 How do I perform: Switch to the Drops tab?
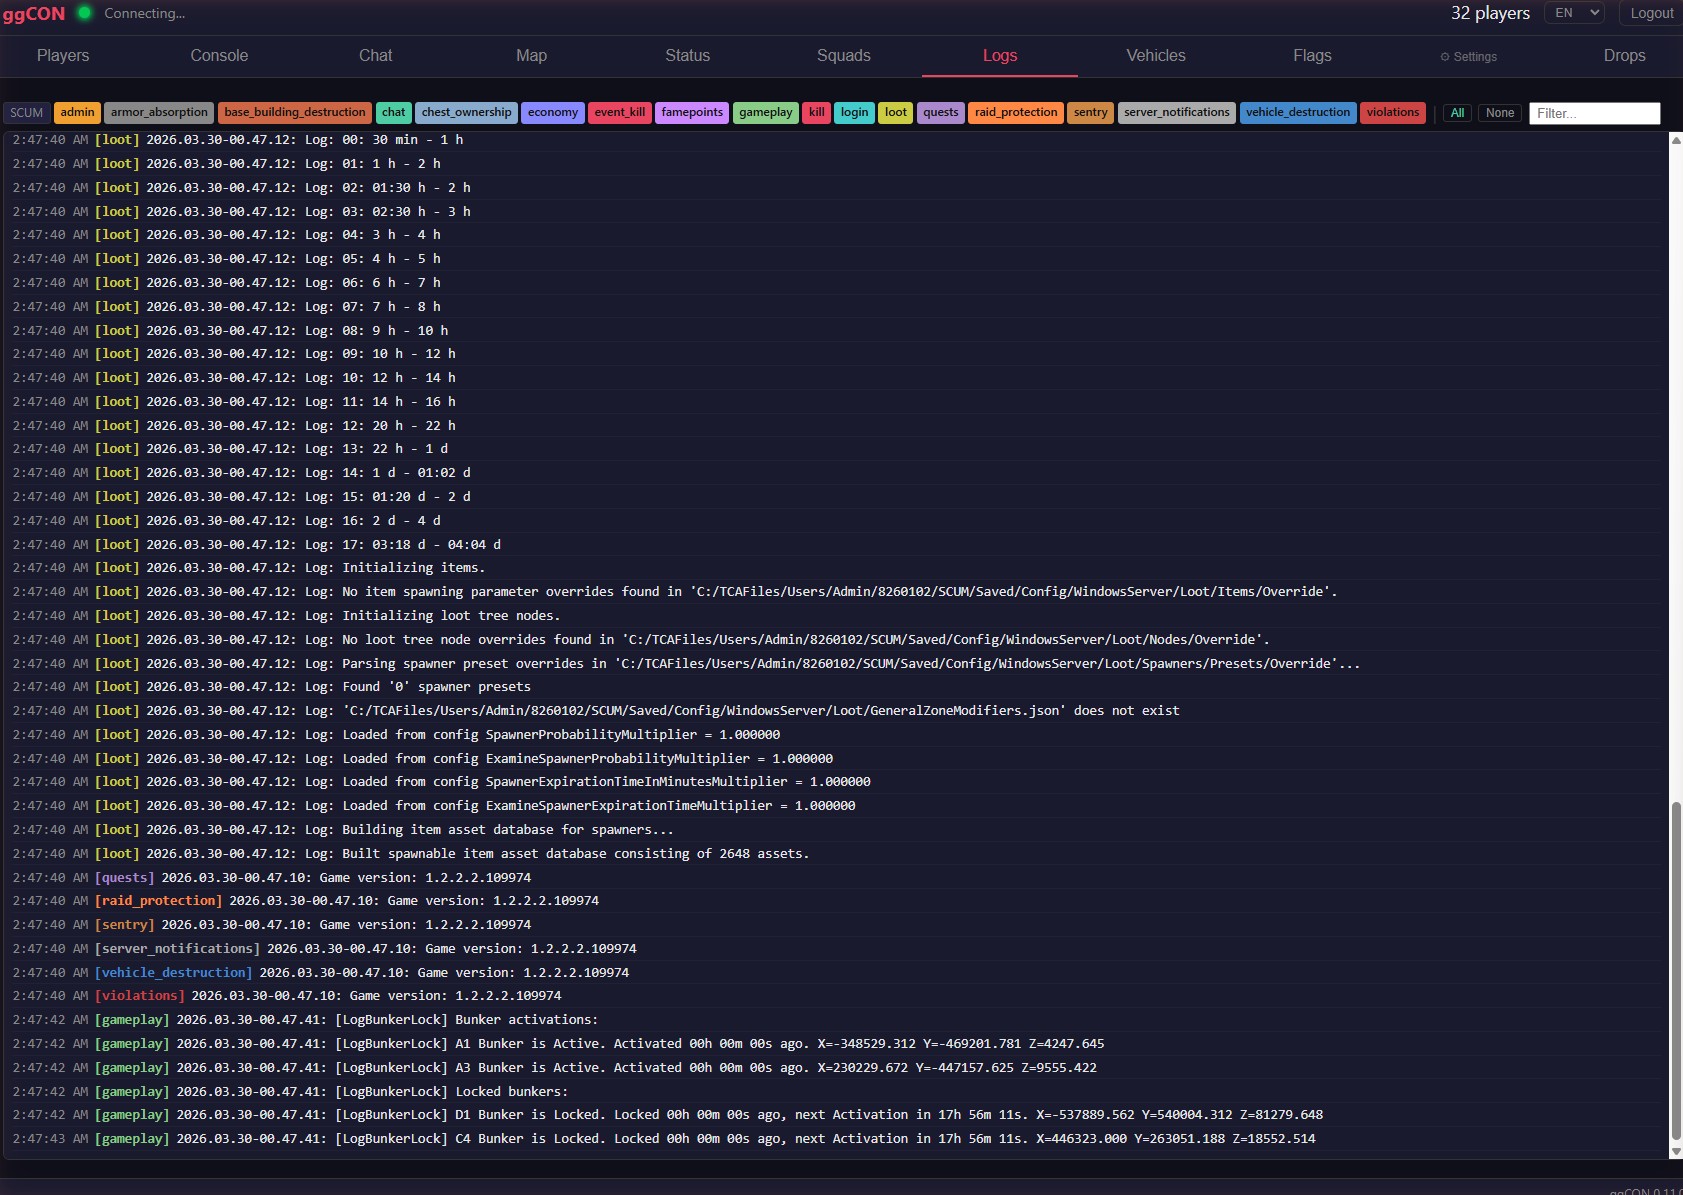point(1624,56)
